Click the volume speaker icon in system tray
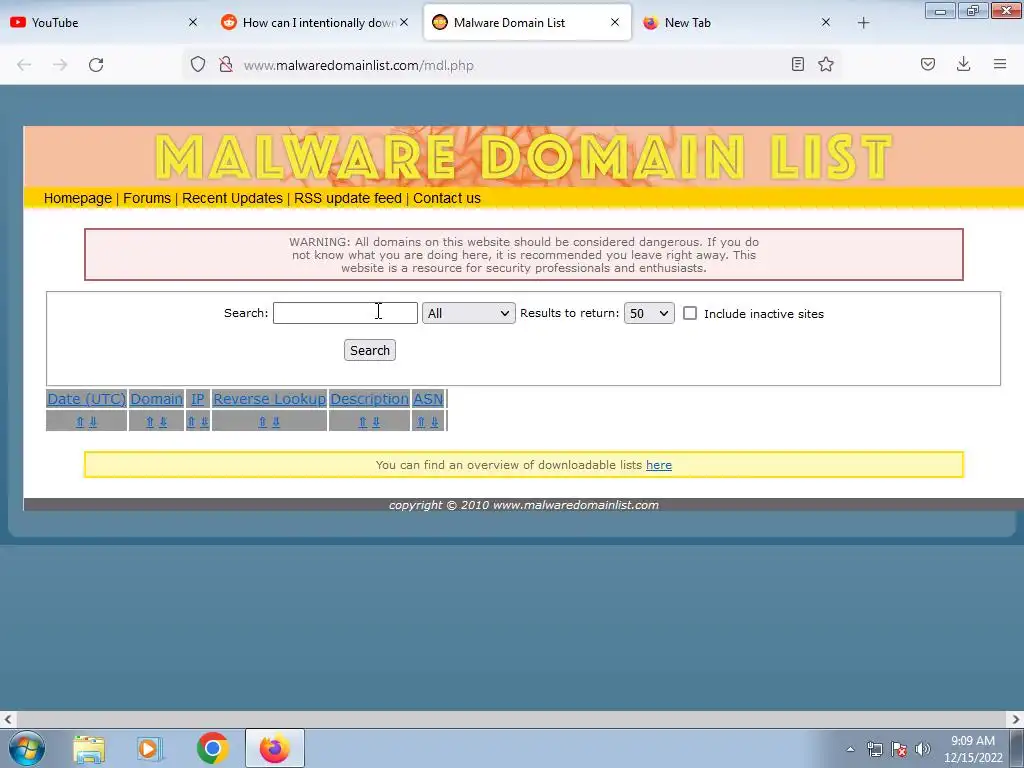 tap(923, 749)
